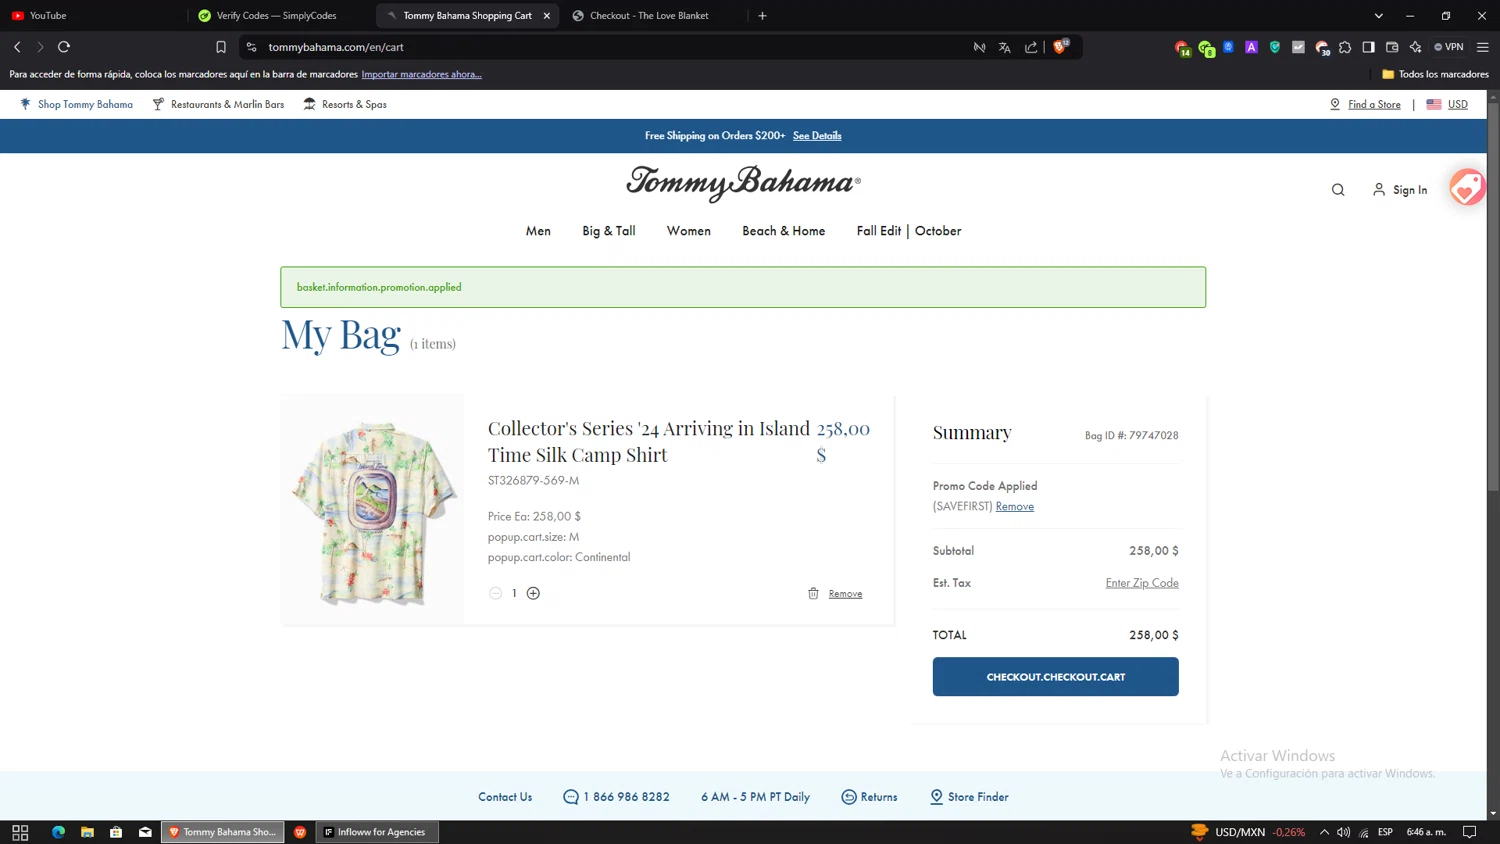
Task: Click the site settings icon in address bar
Action: [252, 47]
